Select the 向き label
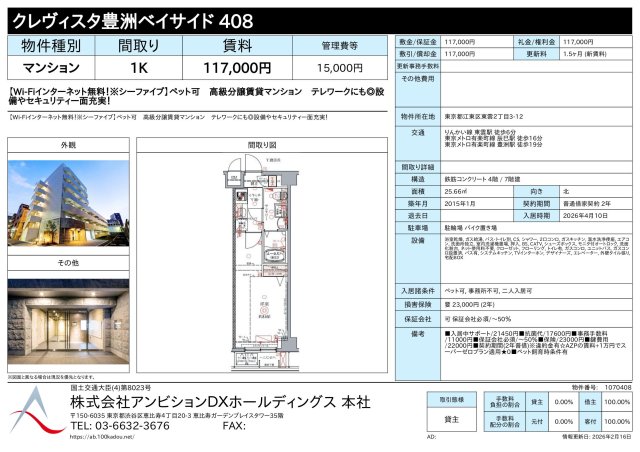Screen dimensions: 640x452 point(536,191)
